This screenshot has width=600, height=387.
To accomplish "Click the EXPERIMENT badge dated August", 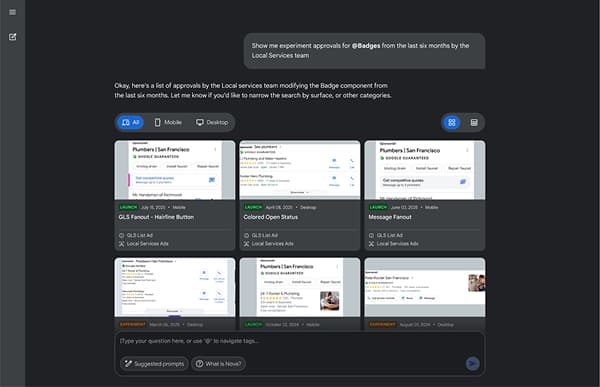I will click(383, 324).
